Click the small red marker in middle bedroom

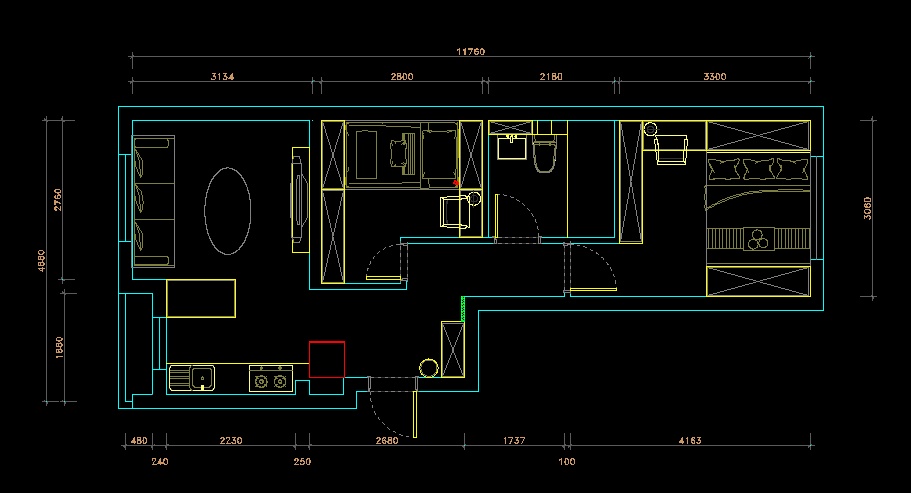point(457,183)
